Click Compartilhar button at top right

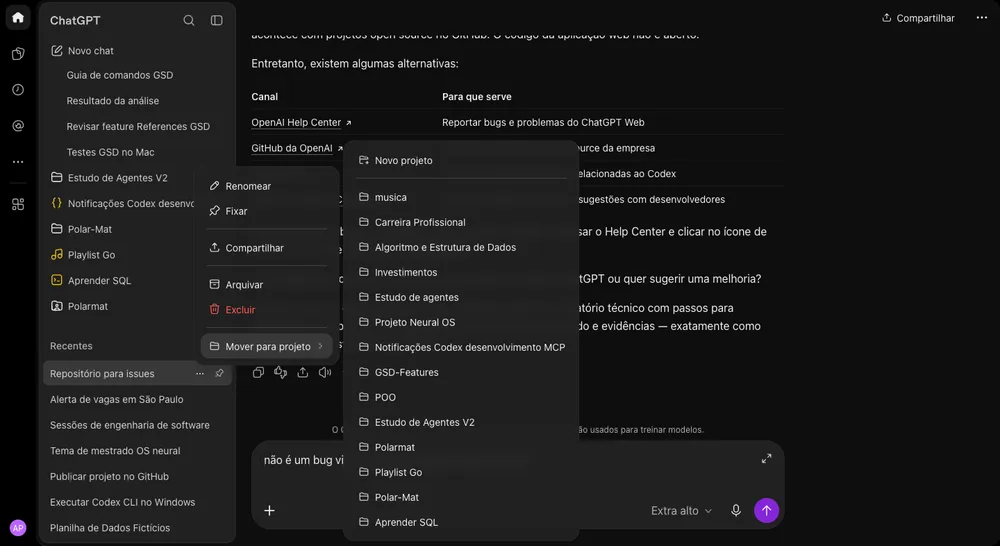(918, 18)
